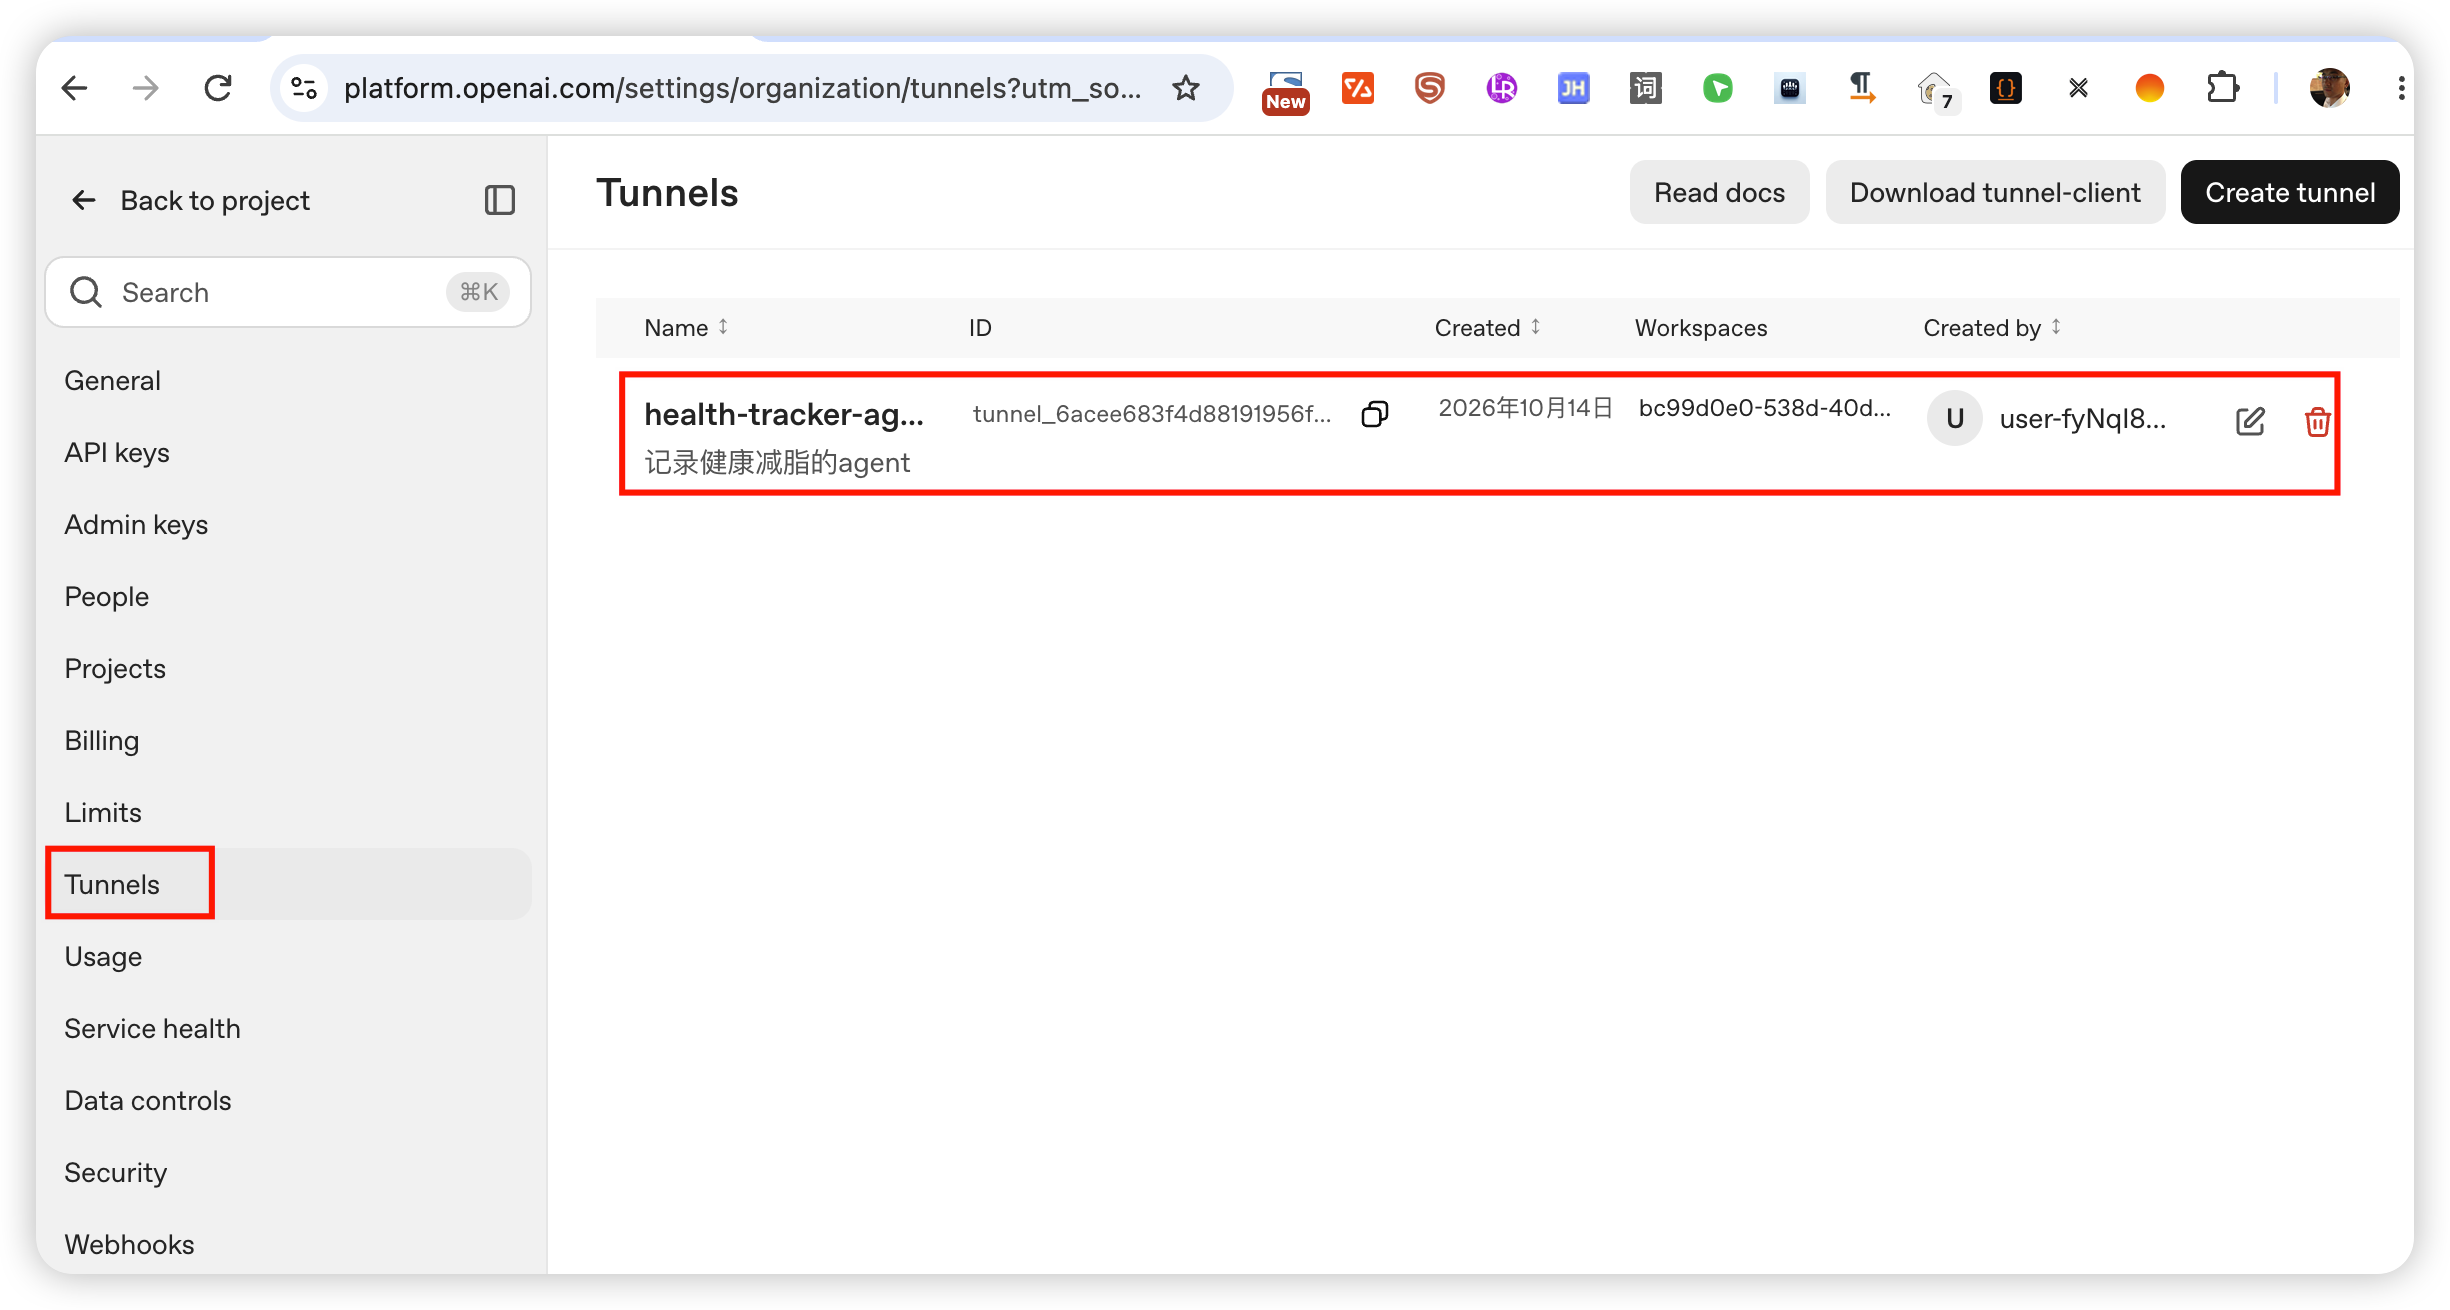The height and width of the screenshot is (1310, 2450).
Task: Select Service health from sidebar
Action: 153,1029
